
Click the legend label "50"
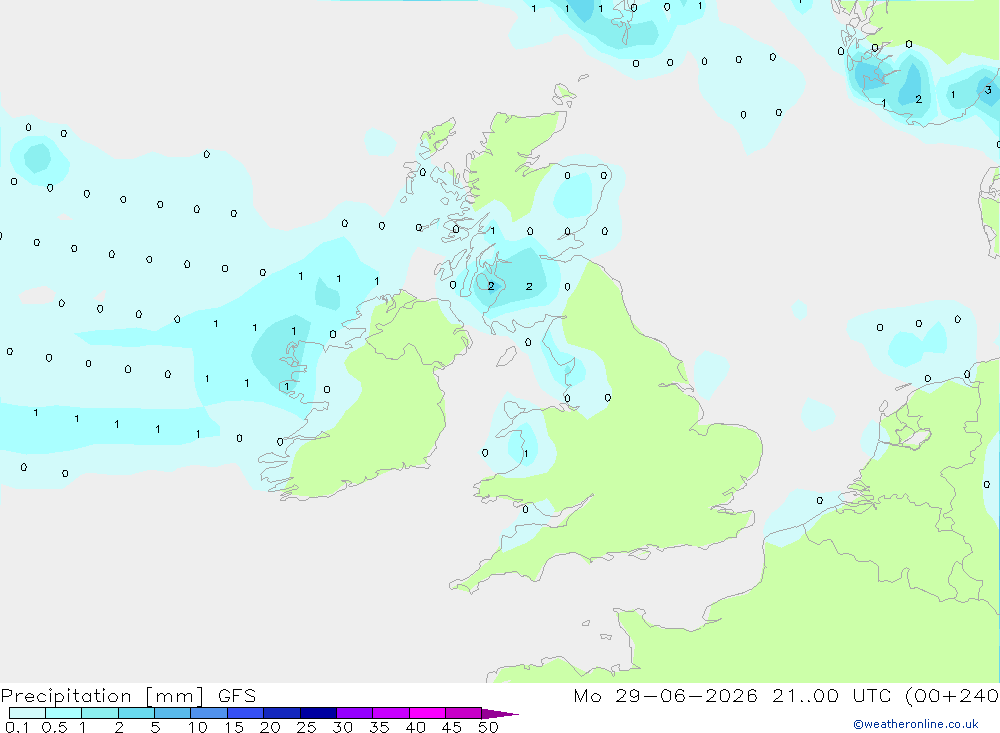tap(488, 727)
